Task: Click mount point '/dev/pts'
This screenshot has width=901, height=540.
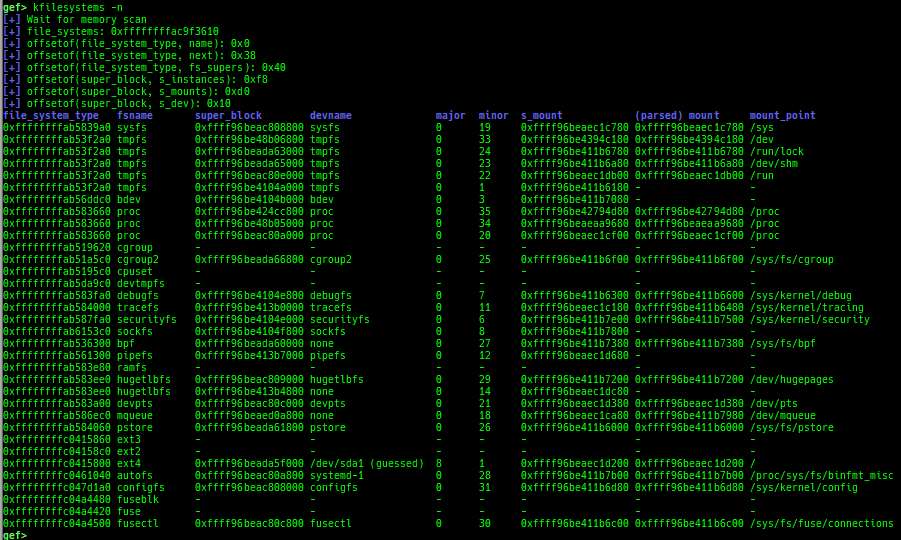Action: pyautogui.click(x=773, y=403)
